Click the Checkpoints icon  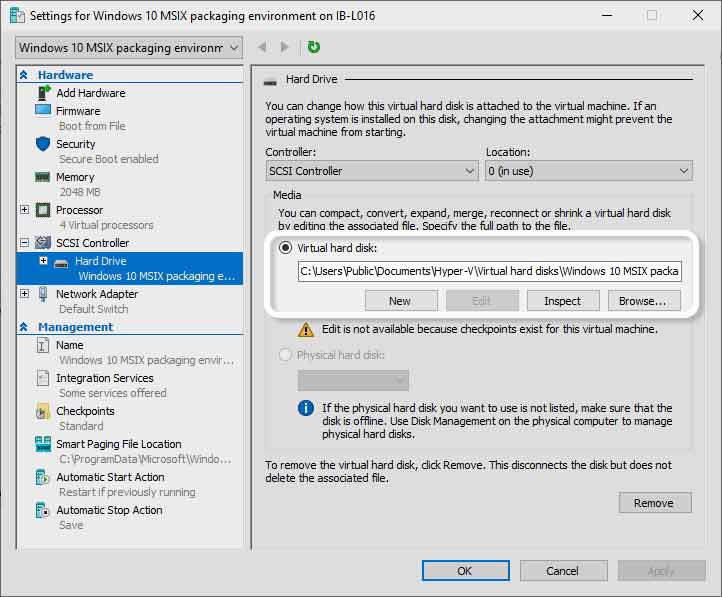42,411
